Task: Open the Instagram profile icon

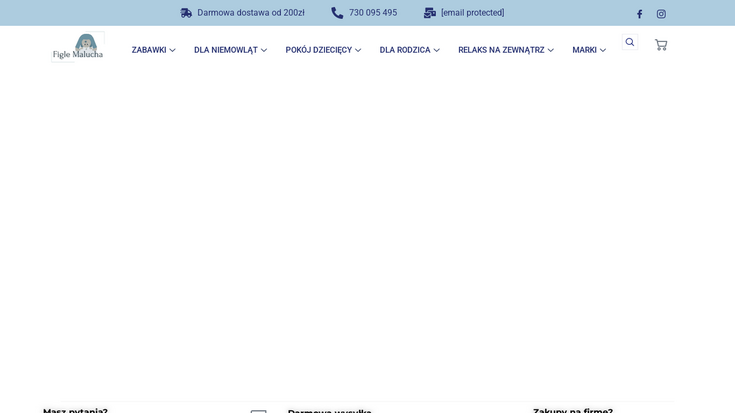Action: point(661,14)
